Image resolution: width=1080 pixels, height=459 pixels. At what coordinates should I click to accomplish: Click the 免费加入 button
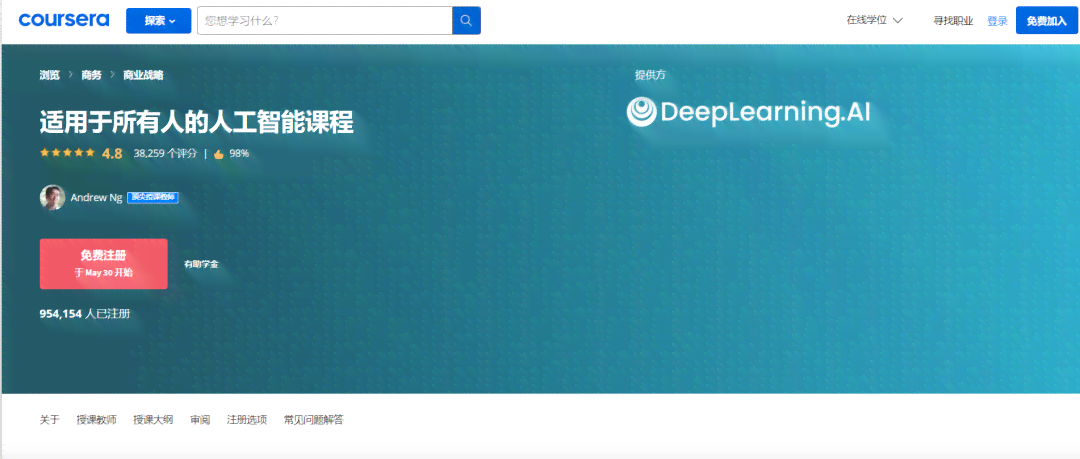1046,21
